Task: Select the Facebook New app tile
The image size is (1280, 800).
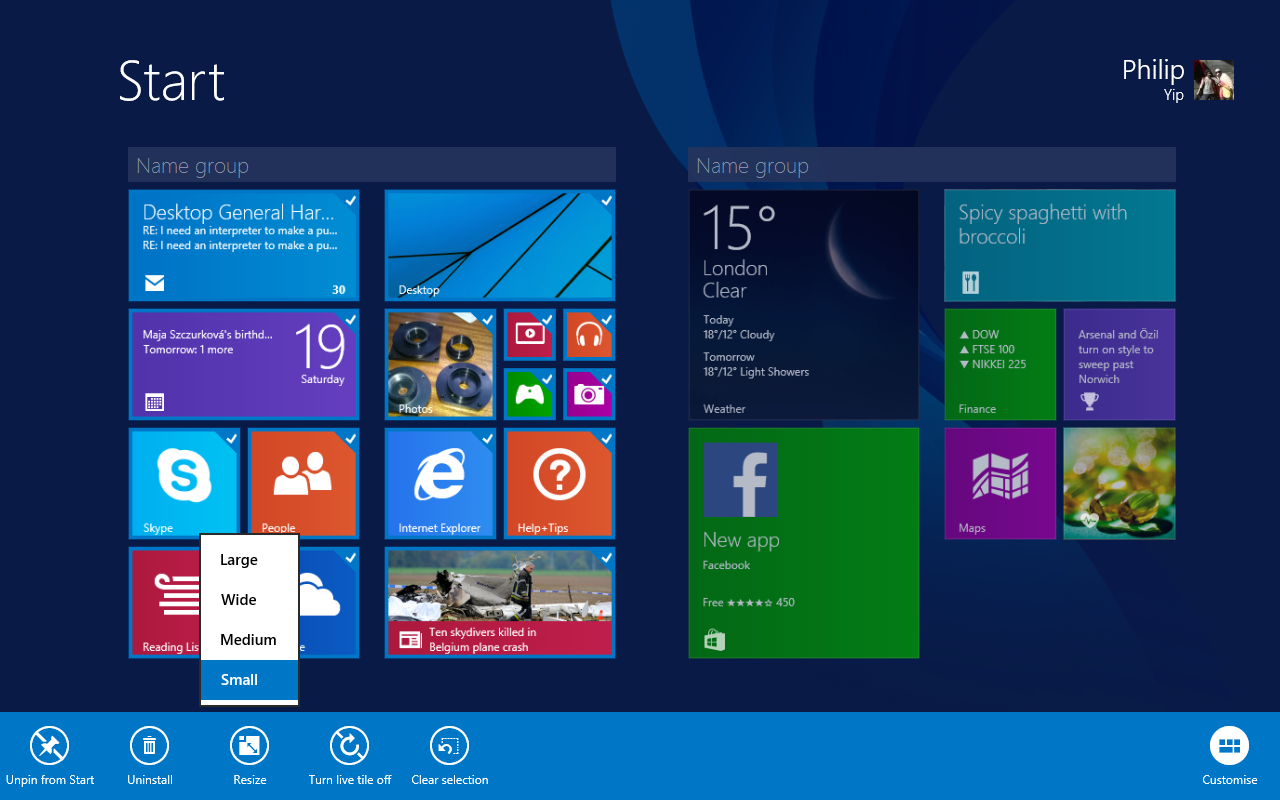Action: pos(804,543)
